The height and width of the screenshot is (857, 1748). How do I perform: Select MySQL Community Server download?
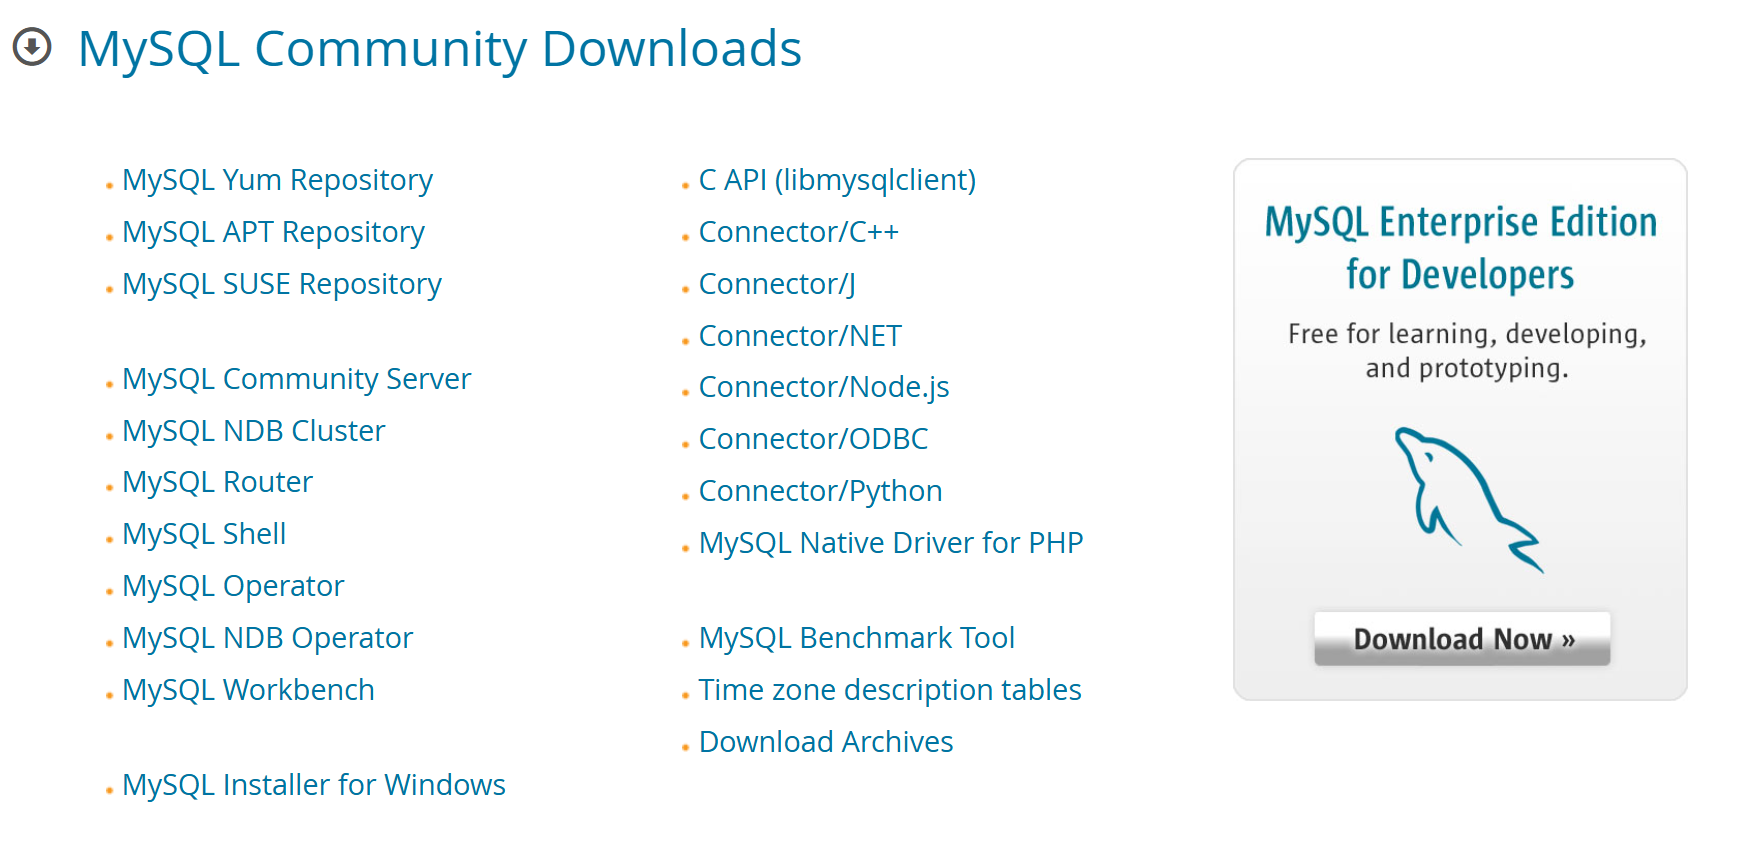pyautogui.click(x=296, y=379)
